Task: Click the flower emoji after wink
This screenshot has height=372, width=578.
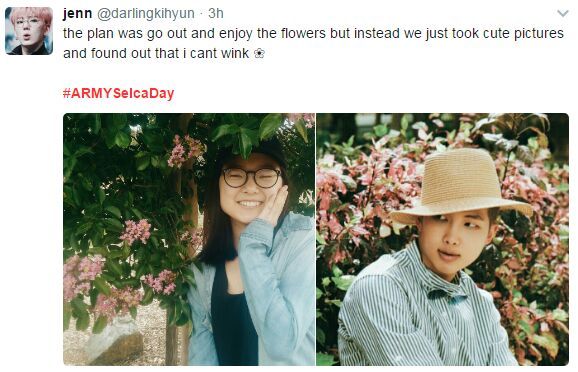Action: click(x=259, y=54)
